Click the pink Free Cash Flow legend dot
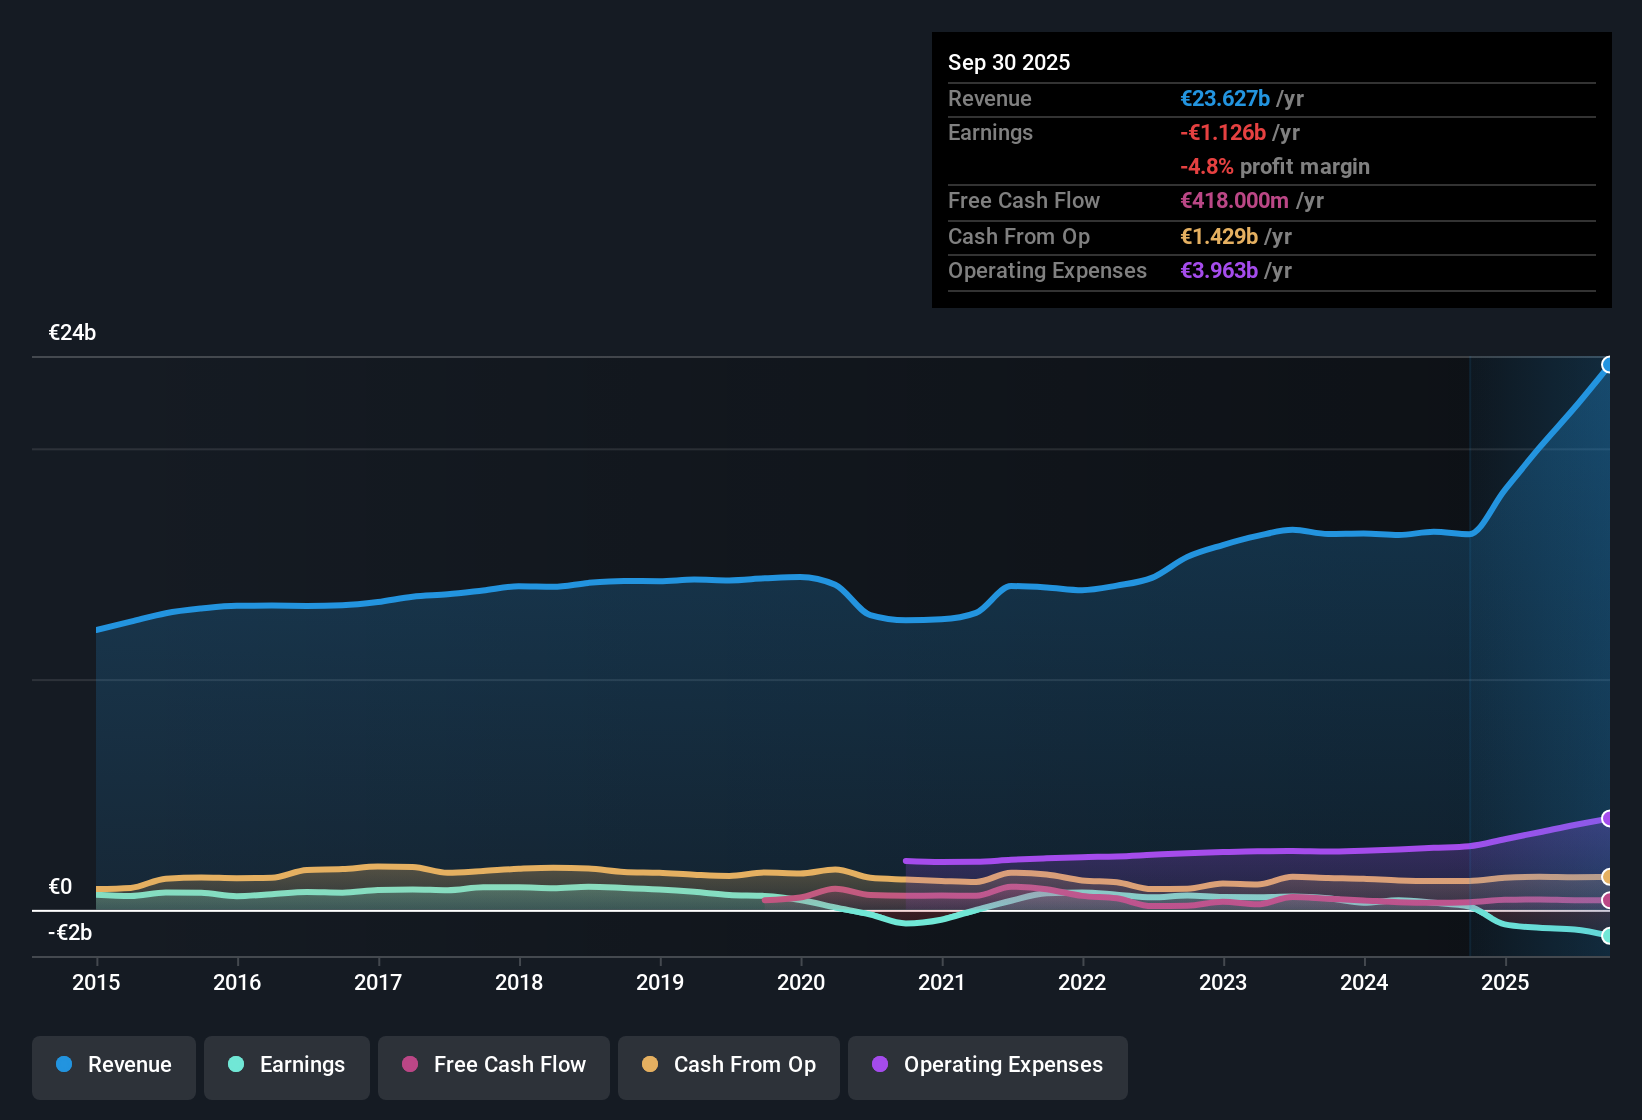The image size is (1642, 1120). [x=408, y=1065]
